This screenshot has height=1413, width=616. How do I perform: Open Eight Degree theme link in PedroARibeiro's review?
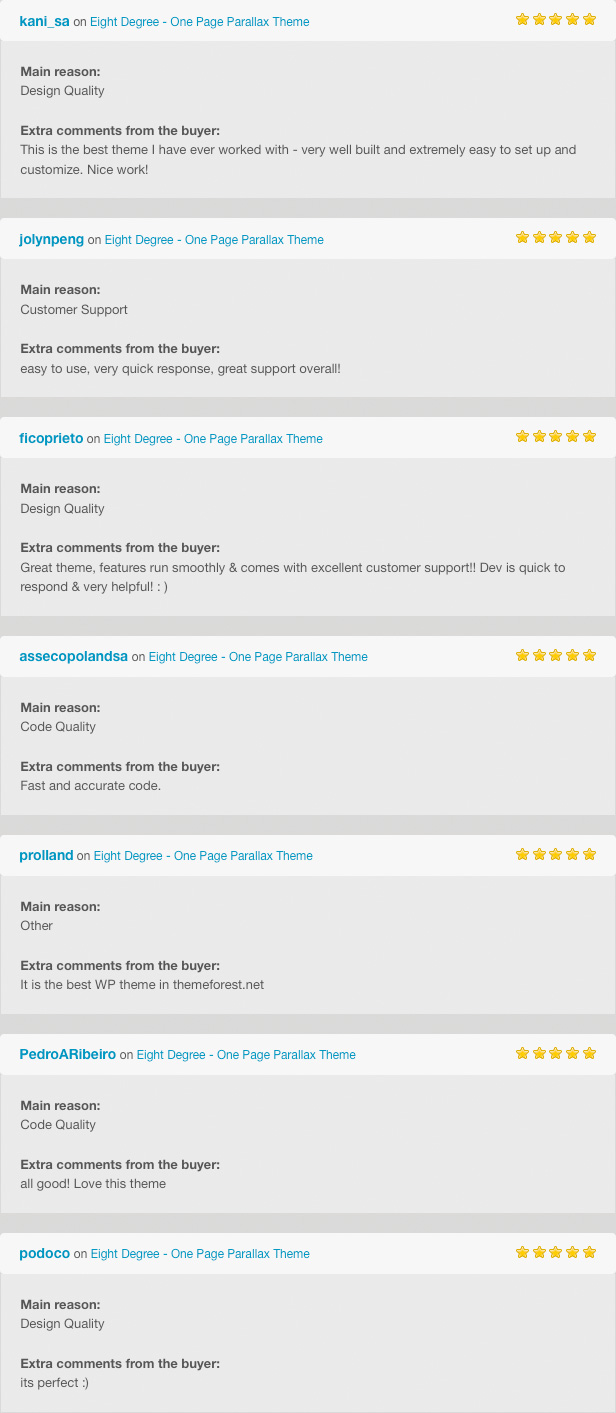246,1054
